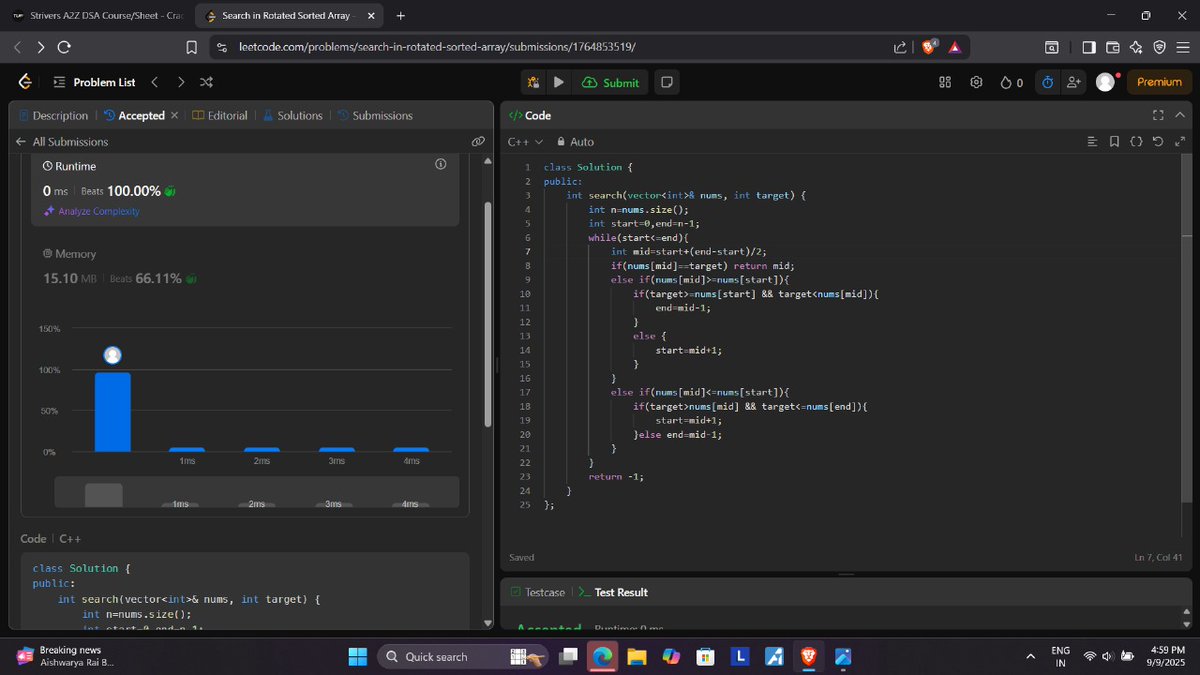The height and width of the screenshot is (675, 1200).
Task: Click the editor bookmark icon
Action: coord(1114,142)
